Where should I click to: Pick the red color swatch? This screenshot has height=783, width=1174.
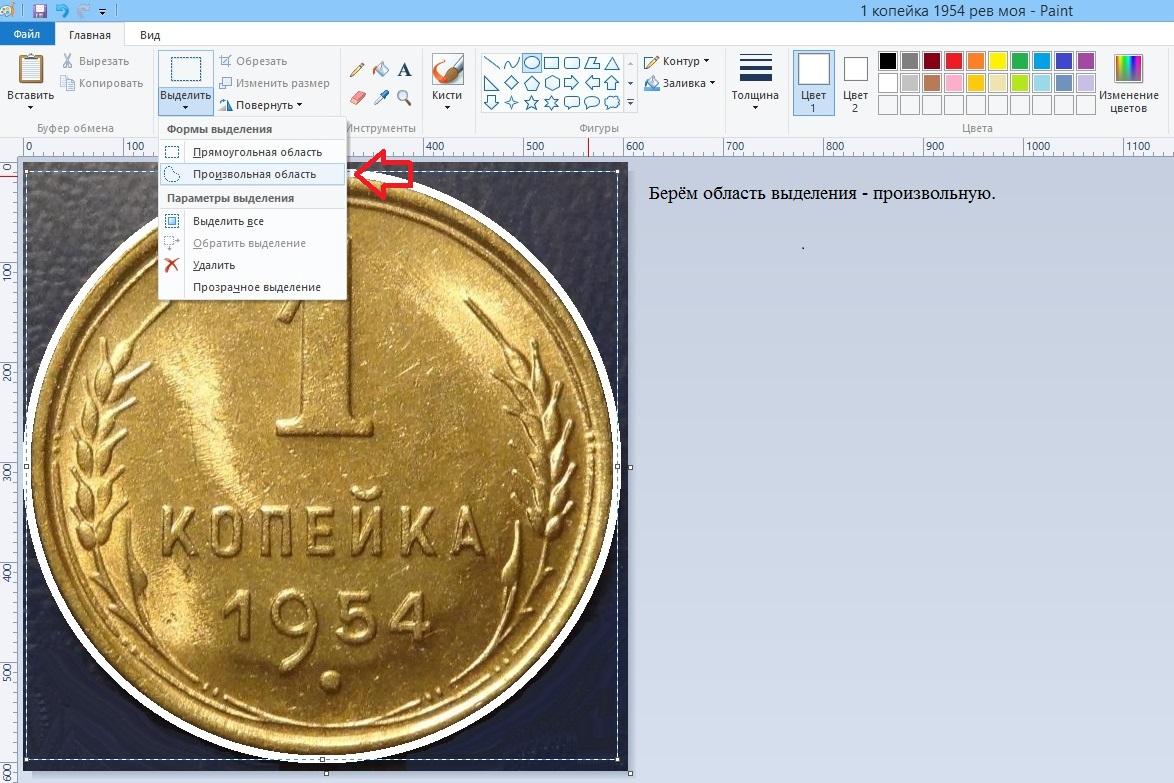954,61
